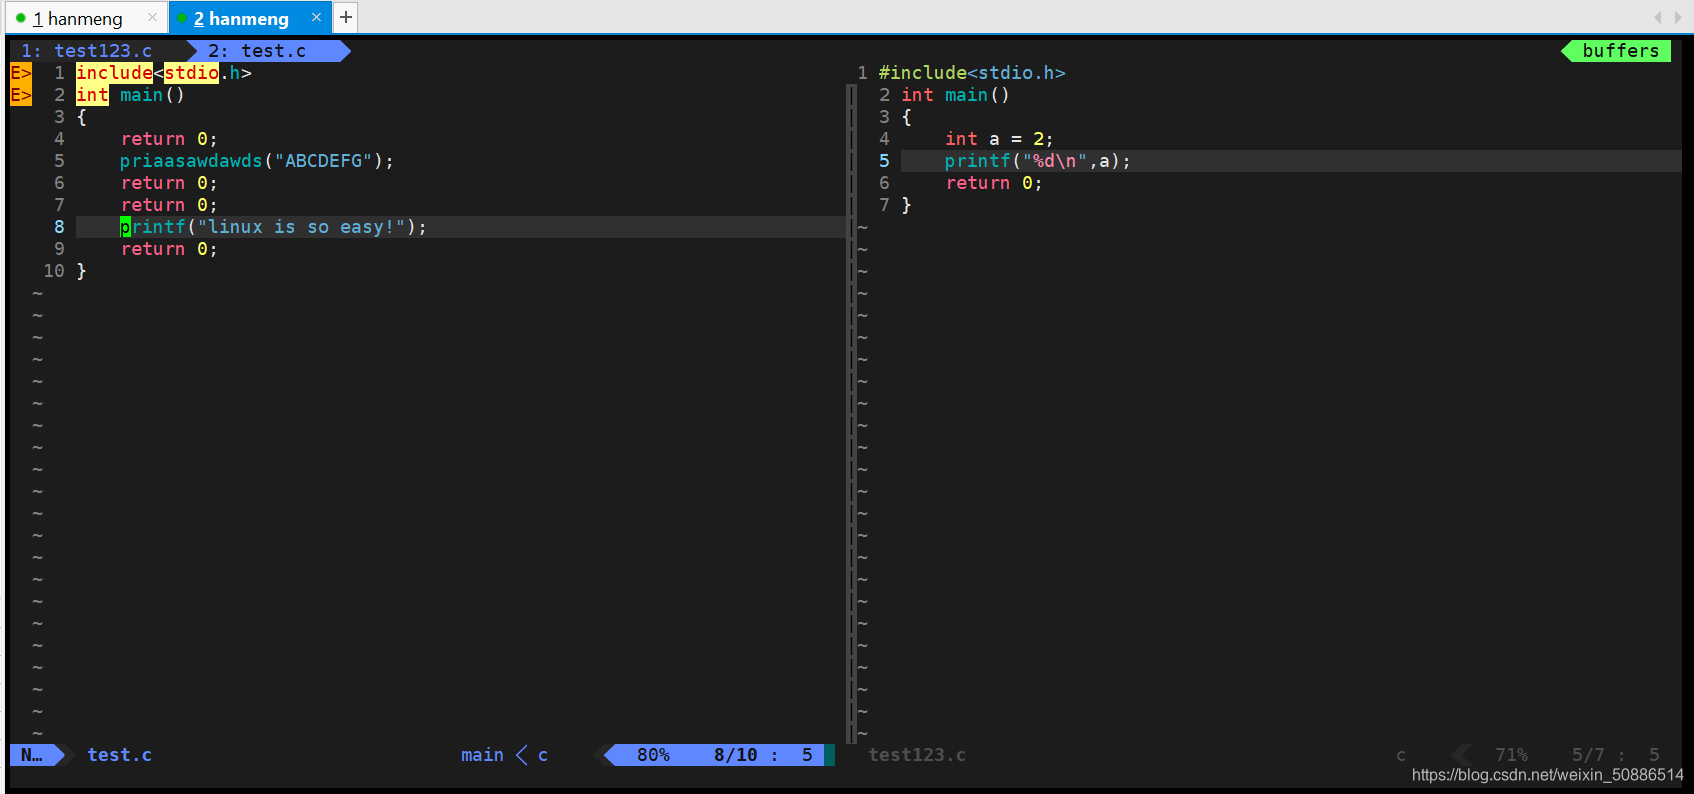This screenshot has width=1694, height=794.
Task: Click 'return 0;' on left line 9
Action: tap(169, 249)
